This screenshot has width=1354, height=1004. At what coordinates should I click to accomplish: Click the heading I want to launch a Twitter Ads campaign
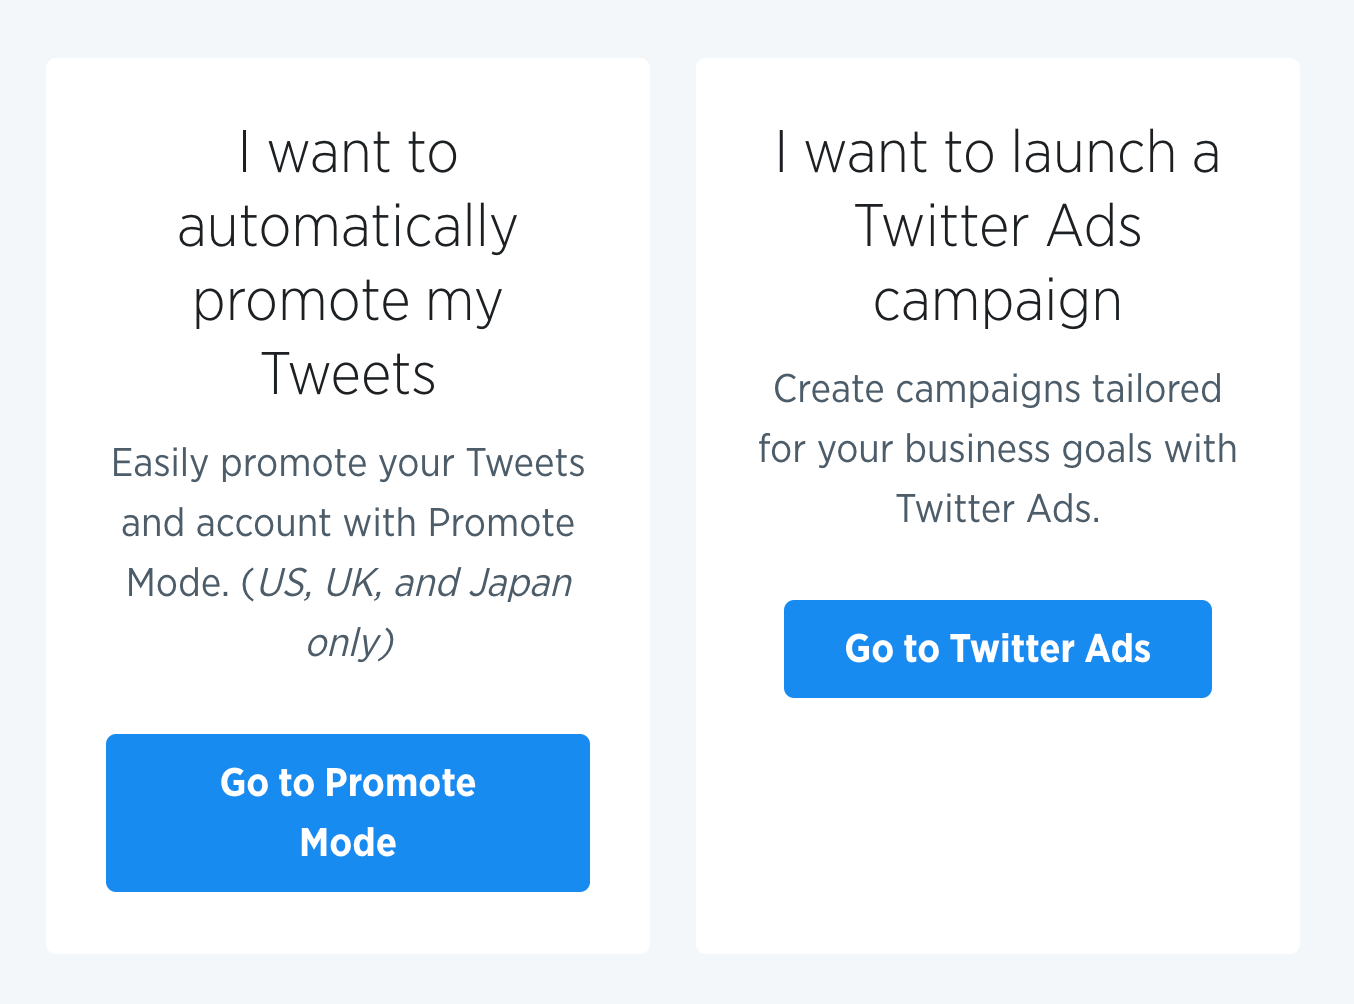[x=997, y=225]
